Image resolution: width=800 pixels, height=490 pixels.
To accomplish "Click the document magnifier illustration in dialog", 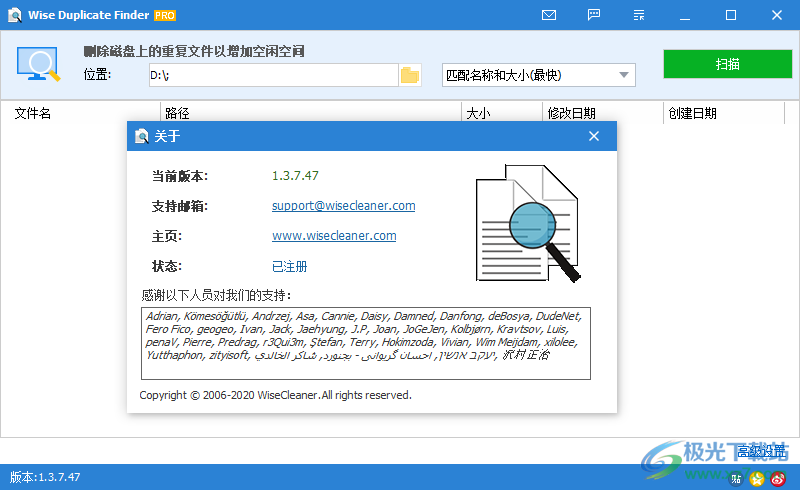I will [528, 223].
